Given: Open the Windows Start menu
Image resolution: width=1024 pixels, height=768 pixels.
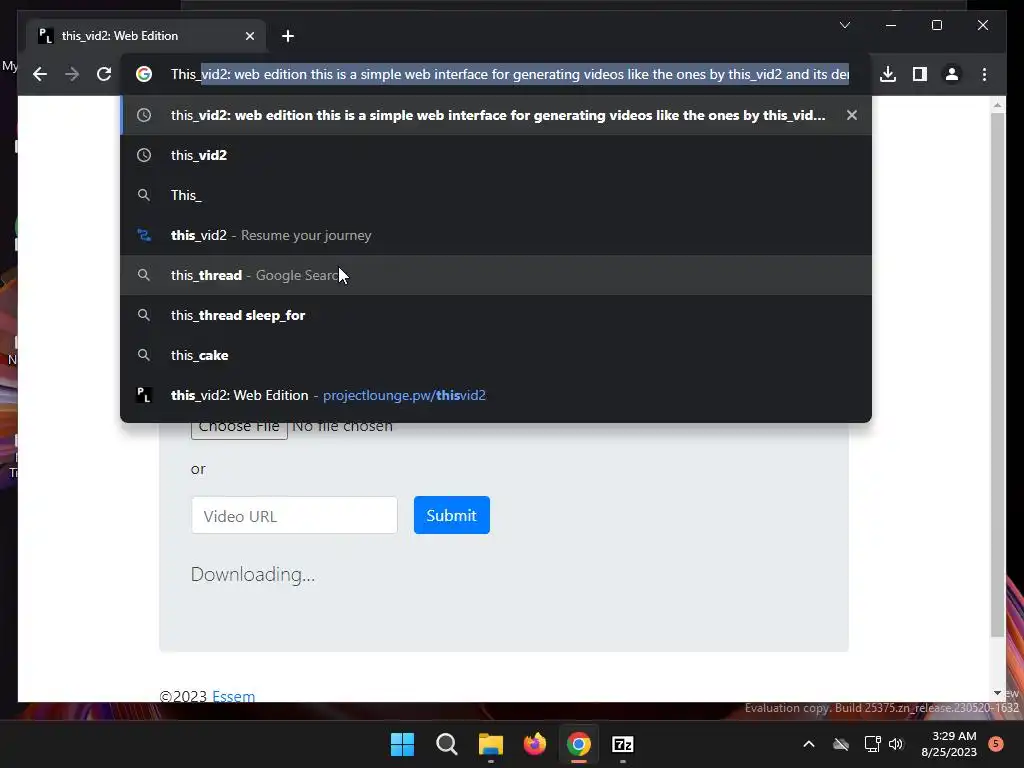Looking at the screenshot, I should (x=402, y=744).
